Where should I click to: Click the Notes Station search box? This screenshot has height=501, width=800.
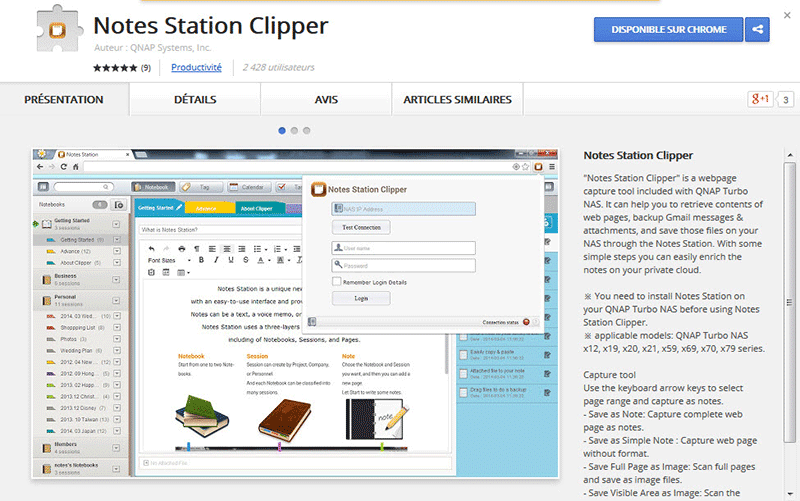click(x=83, y=187)
